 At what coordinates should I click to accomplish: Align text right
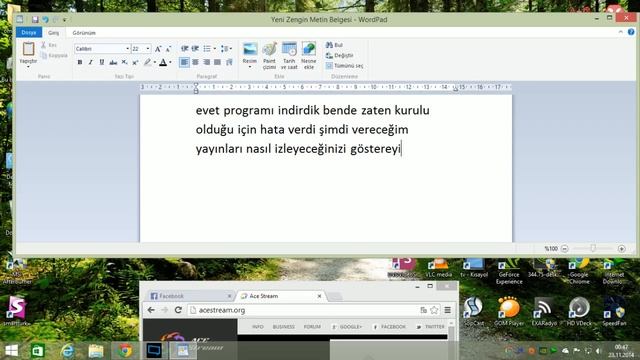pyautogui.click(x=207, y=62)
